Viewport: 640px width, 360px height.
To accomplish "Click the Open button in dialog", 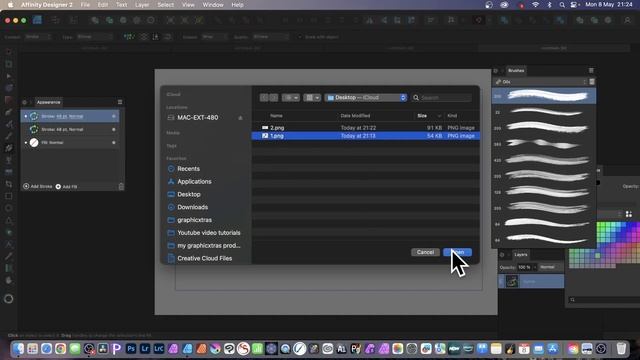I will (x=458, y=252).
